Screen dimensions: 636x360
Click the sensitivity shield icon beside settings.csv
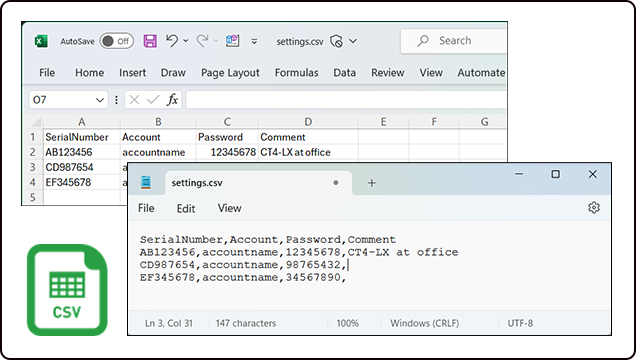(x=336, y=41)
